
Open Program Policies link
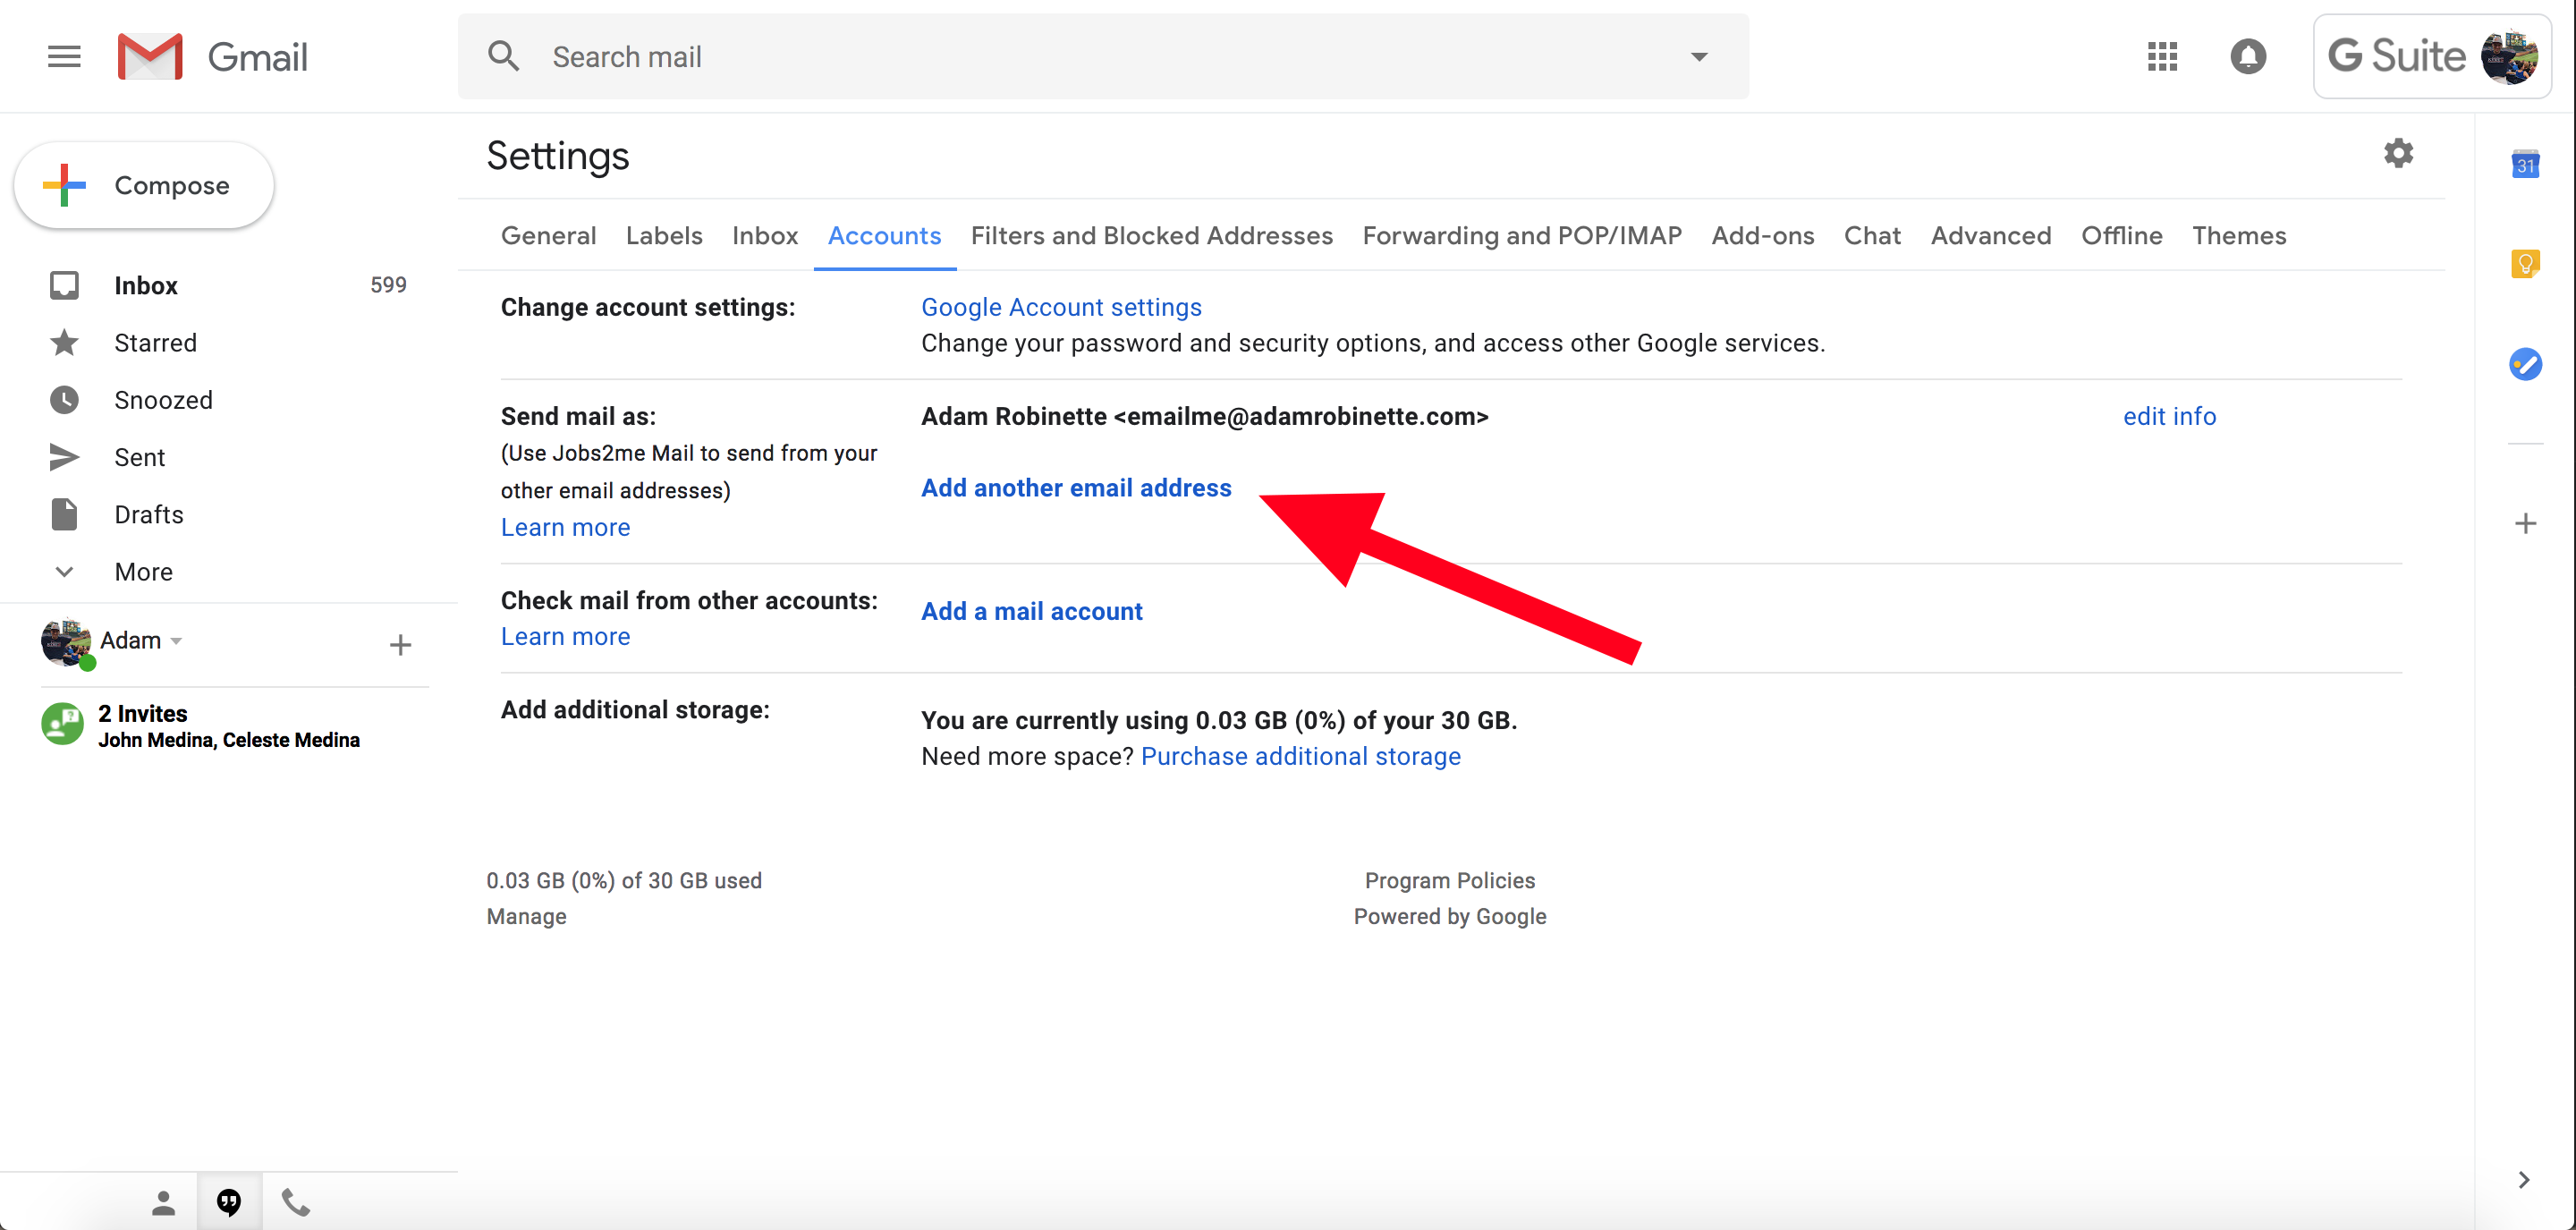click(1449, 880)
